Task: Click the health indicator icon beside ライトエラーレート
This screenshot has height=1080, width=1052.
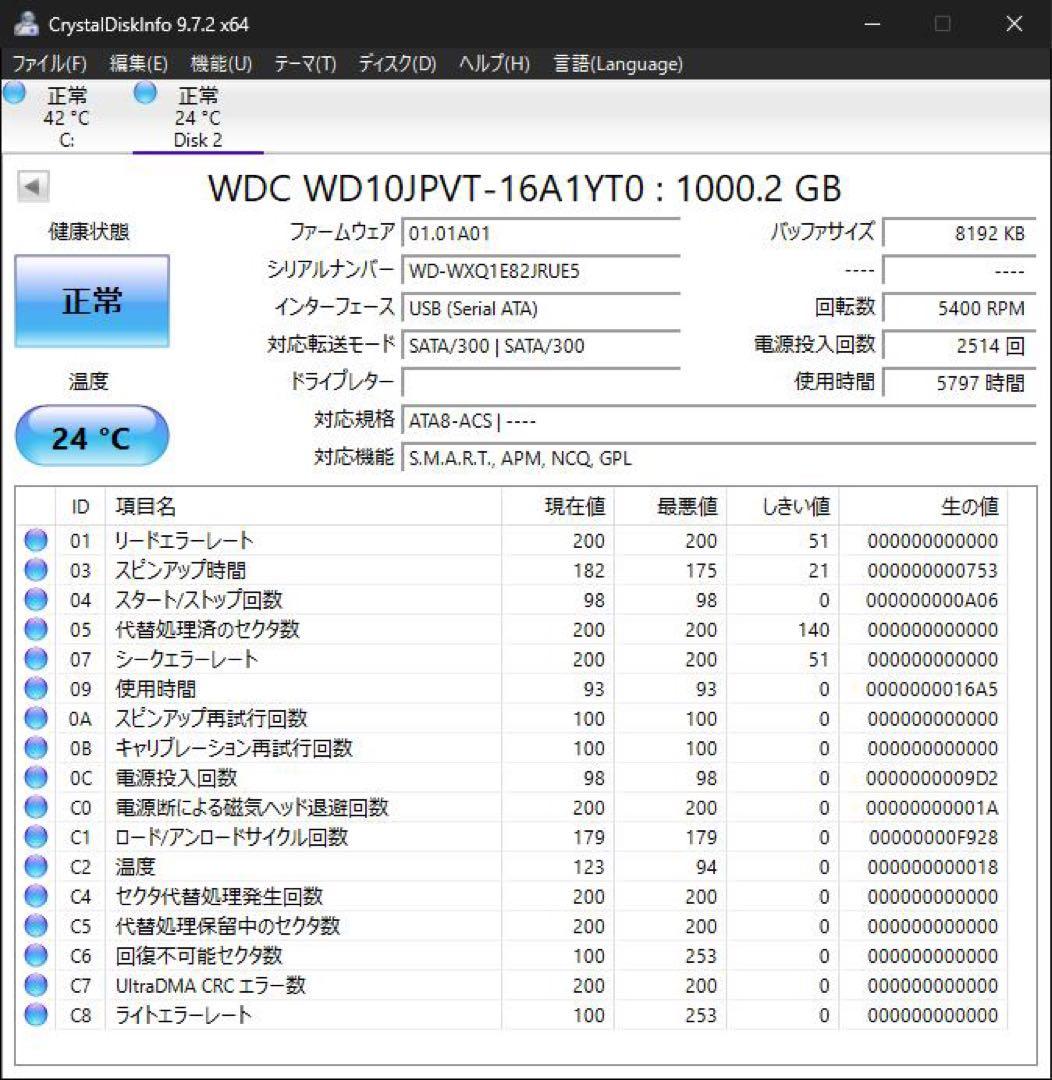Action: [35, 1015]
